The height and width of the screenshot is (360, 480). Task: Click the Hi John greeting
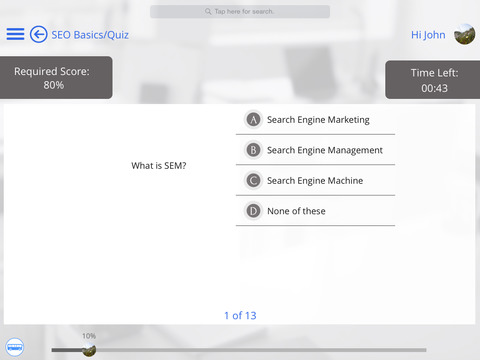click(428, 35)
